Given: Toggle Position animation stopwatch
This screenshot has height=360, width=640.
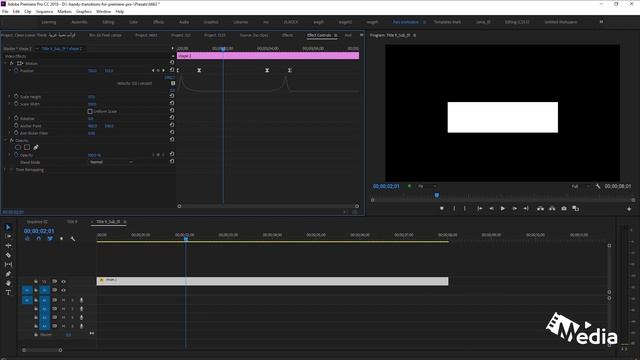Looking at the screenshot, I should pos(16,71).
